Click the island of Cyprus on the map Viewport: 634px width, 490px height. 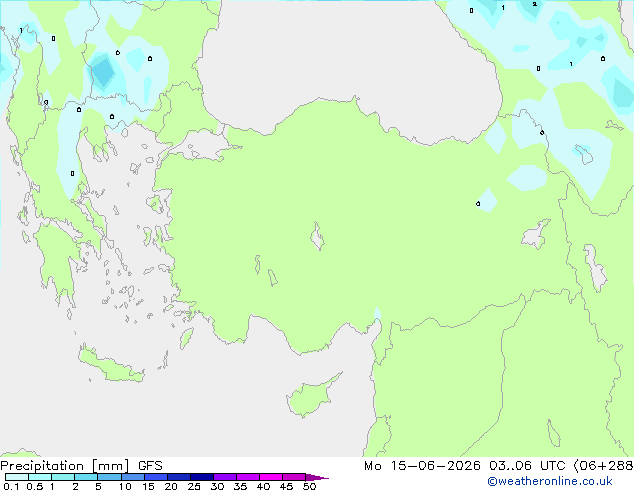311,397
